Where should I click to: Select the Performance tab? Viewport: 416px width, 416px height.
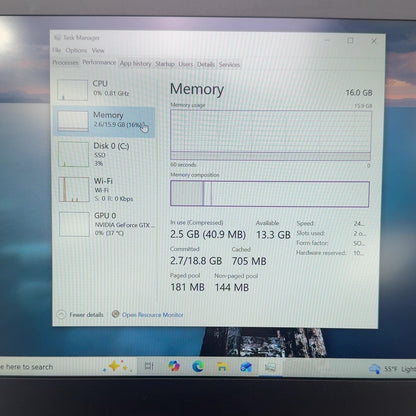99,62
